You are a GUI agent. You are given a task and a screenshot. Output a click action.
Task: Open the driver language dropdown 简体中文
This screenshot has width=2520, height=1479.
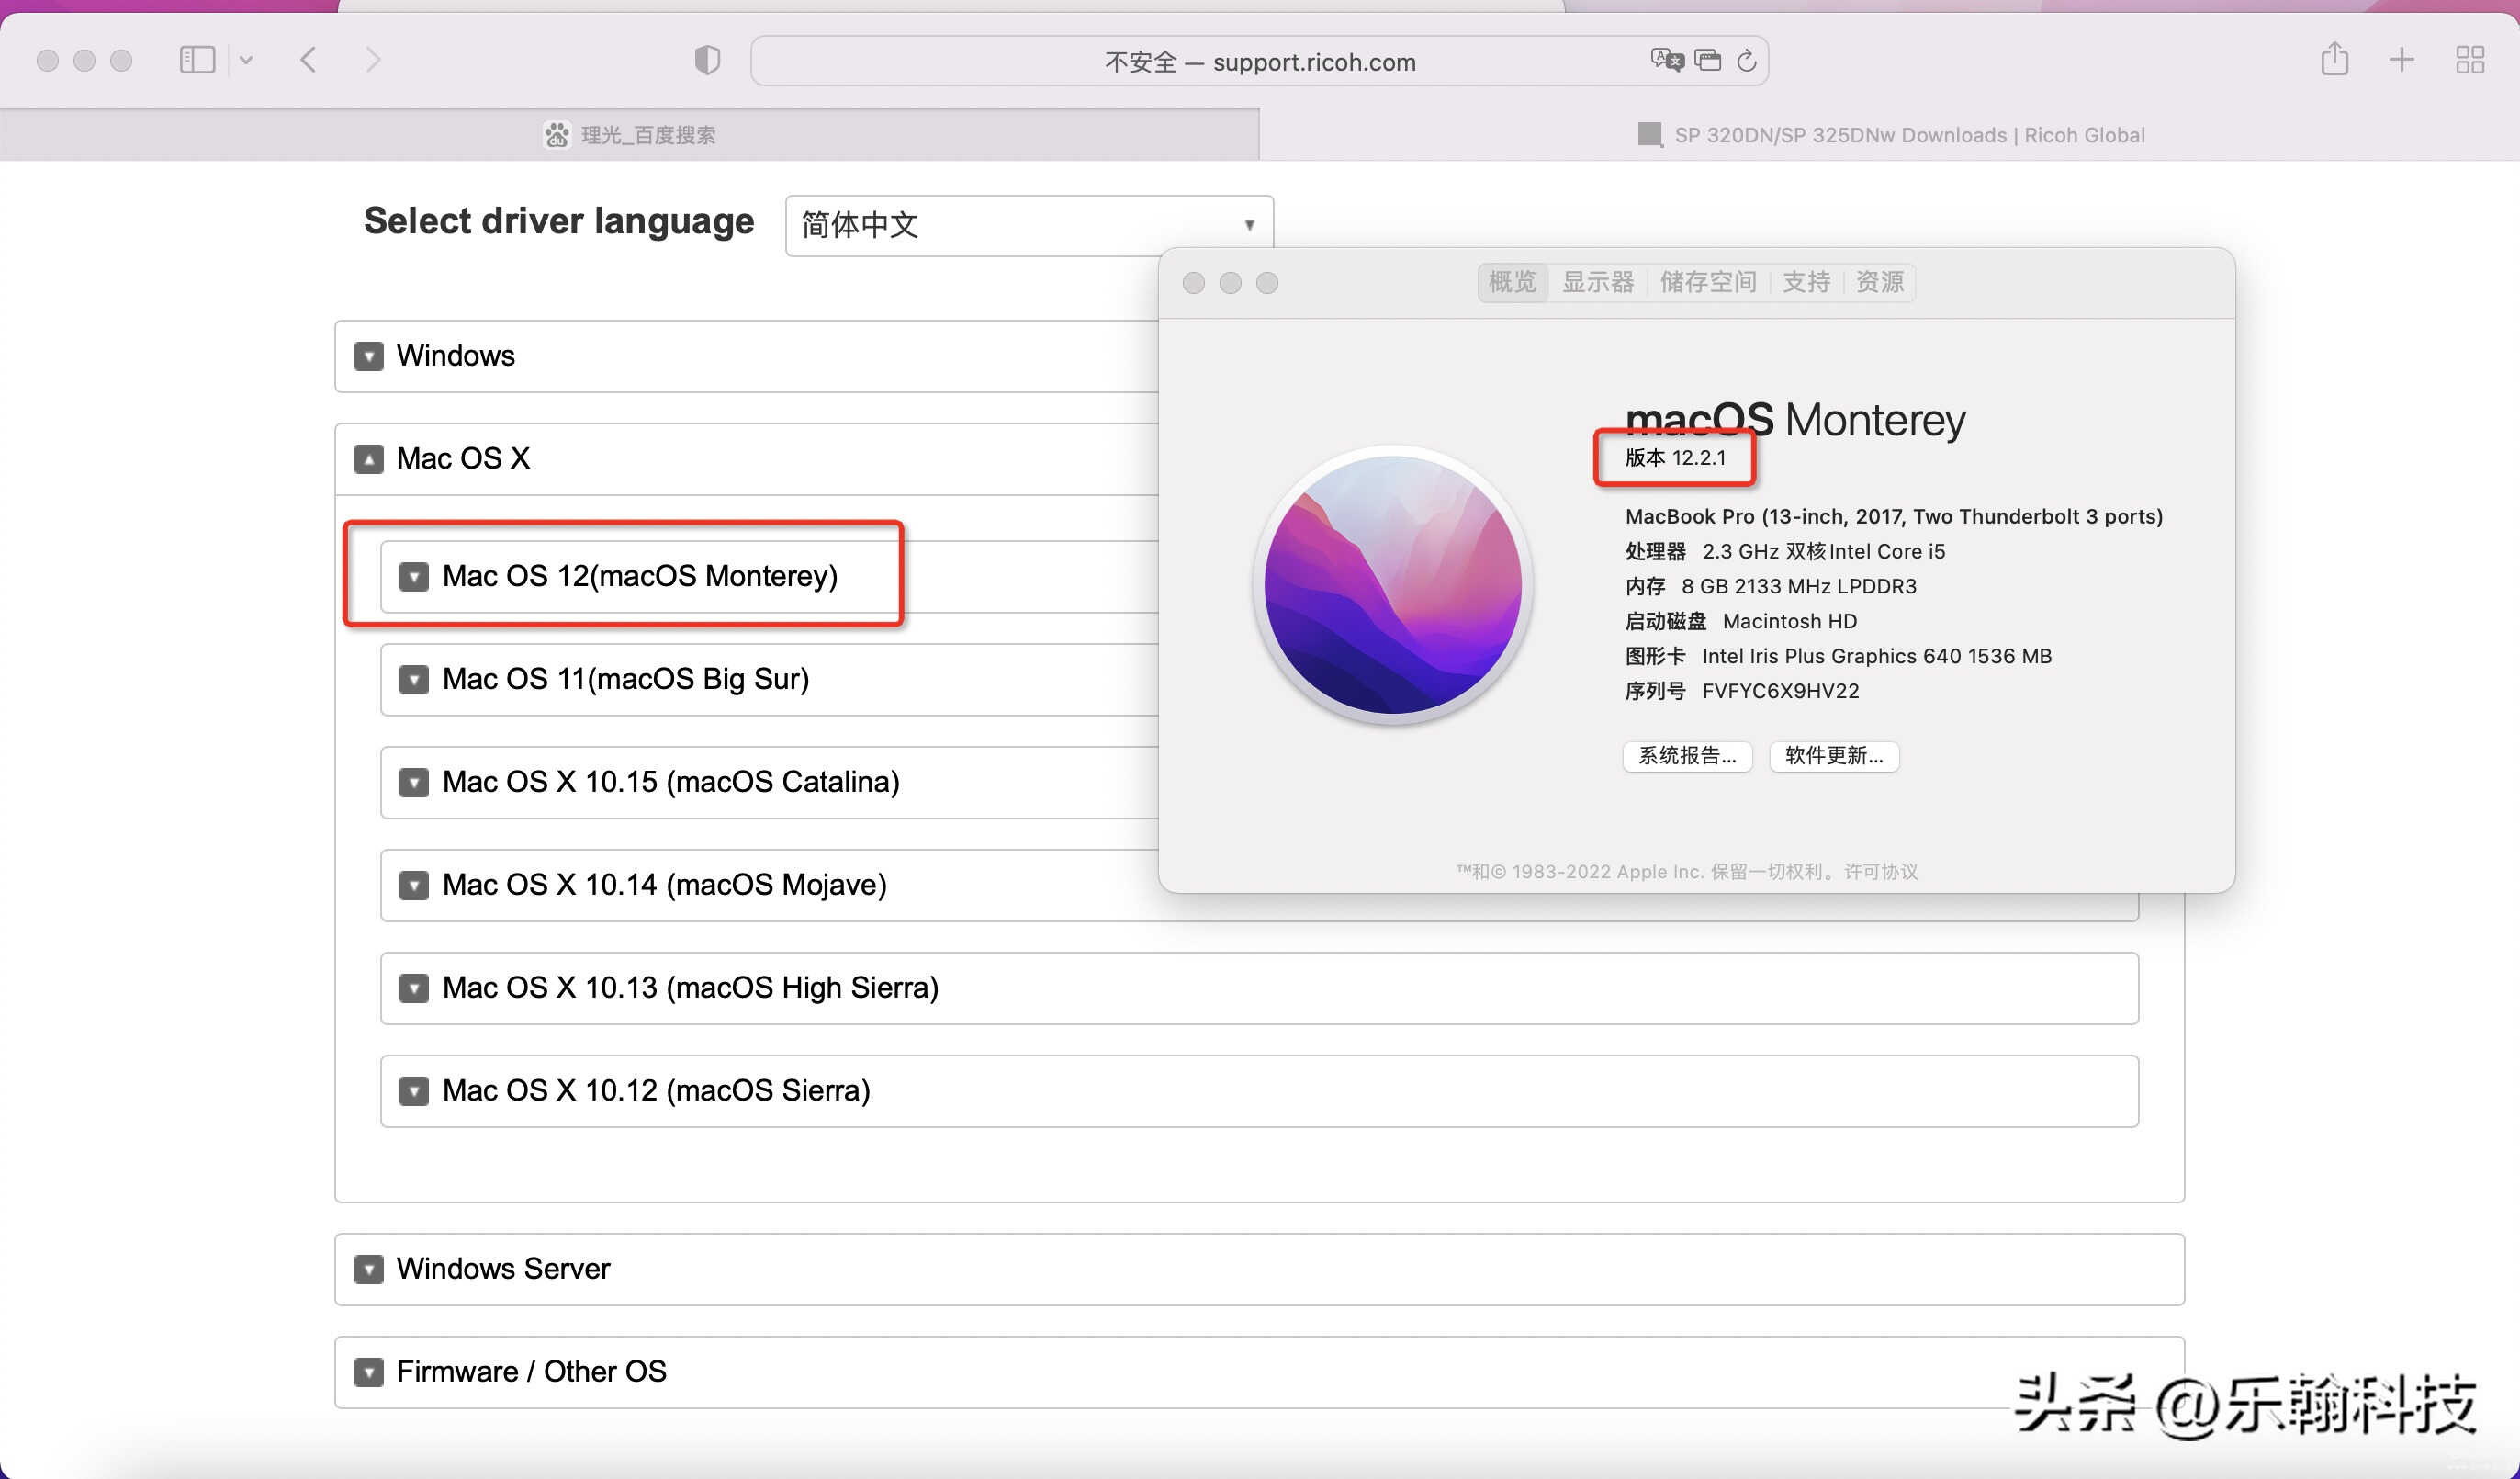coord(1029,225)
